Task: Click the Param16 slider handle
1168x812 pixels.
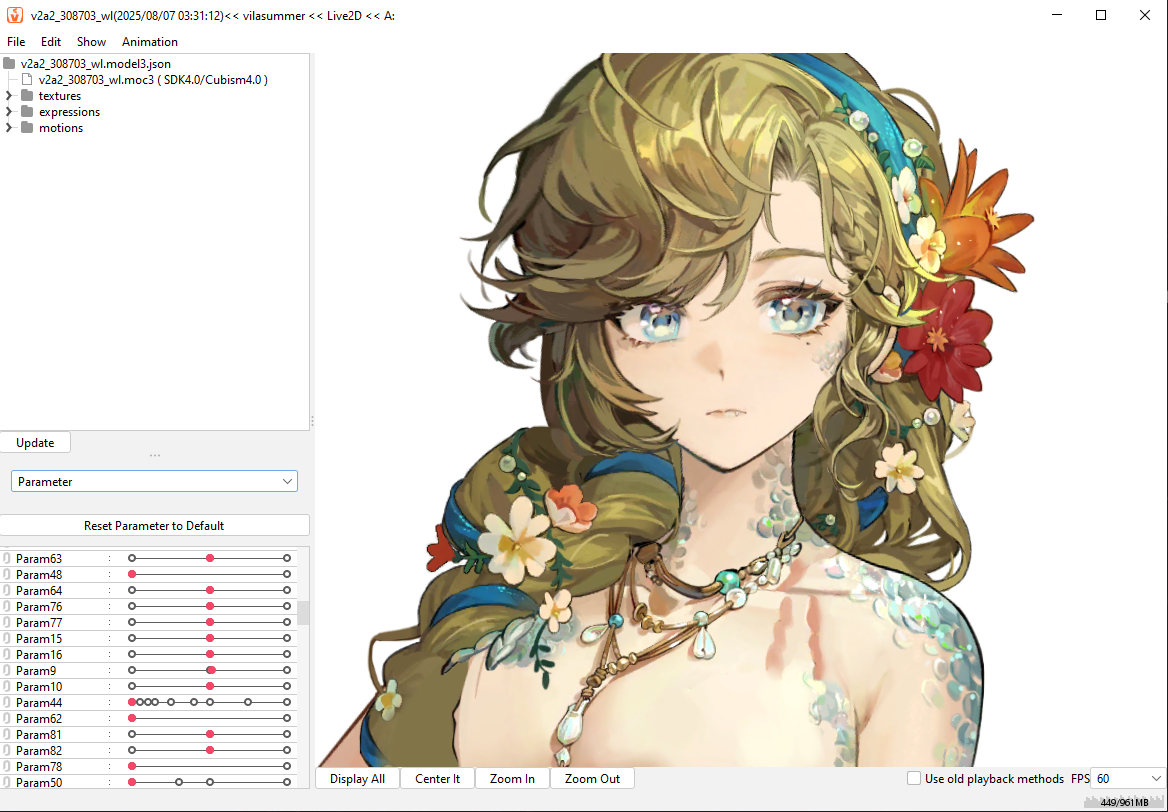Action: (x=210, y=655)
